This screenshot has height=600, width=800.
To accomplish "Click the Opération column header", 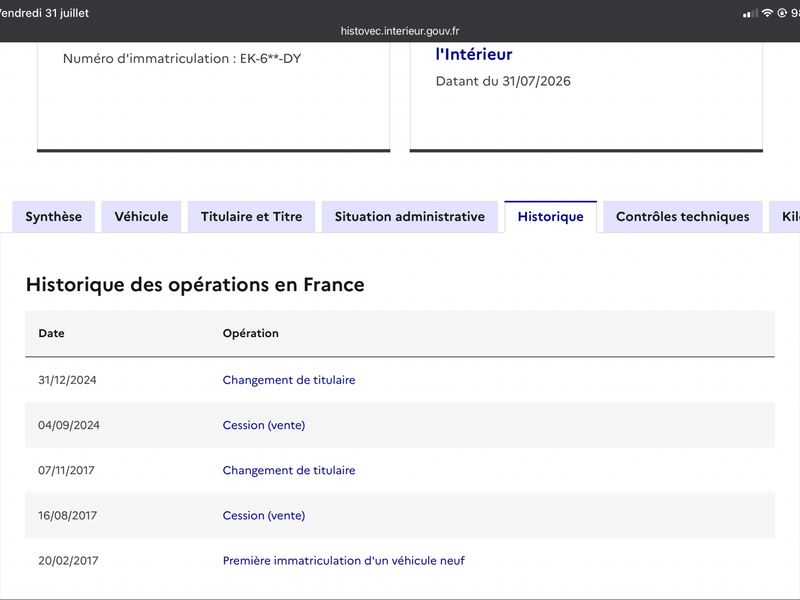I will [x=251, y=333].
